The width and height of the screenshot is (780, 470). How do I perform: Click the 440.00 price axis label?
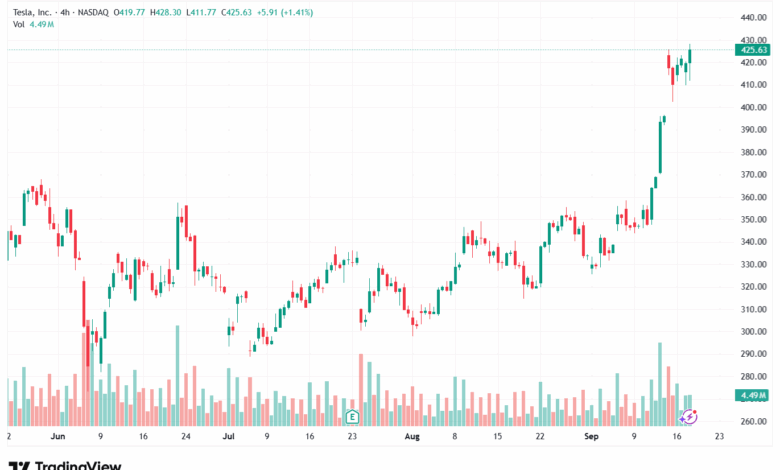point(755,17)
